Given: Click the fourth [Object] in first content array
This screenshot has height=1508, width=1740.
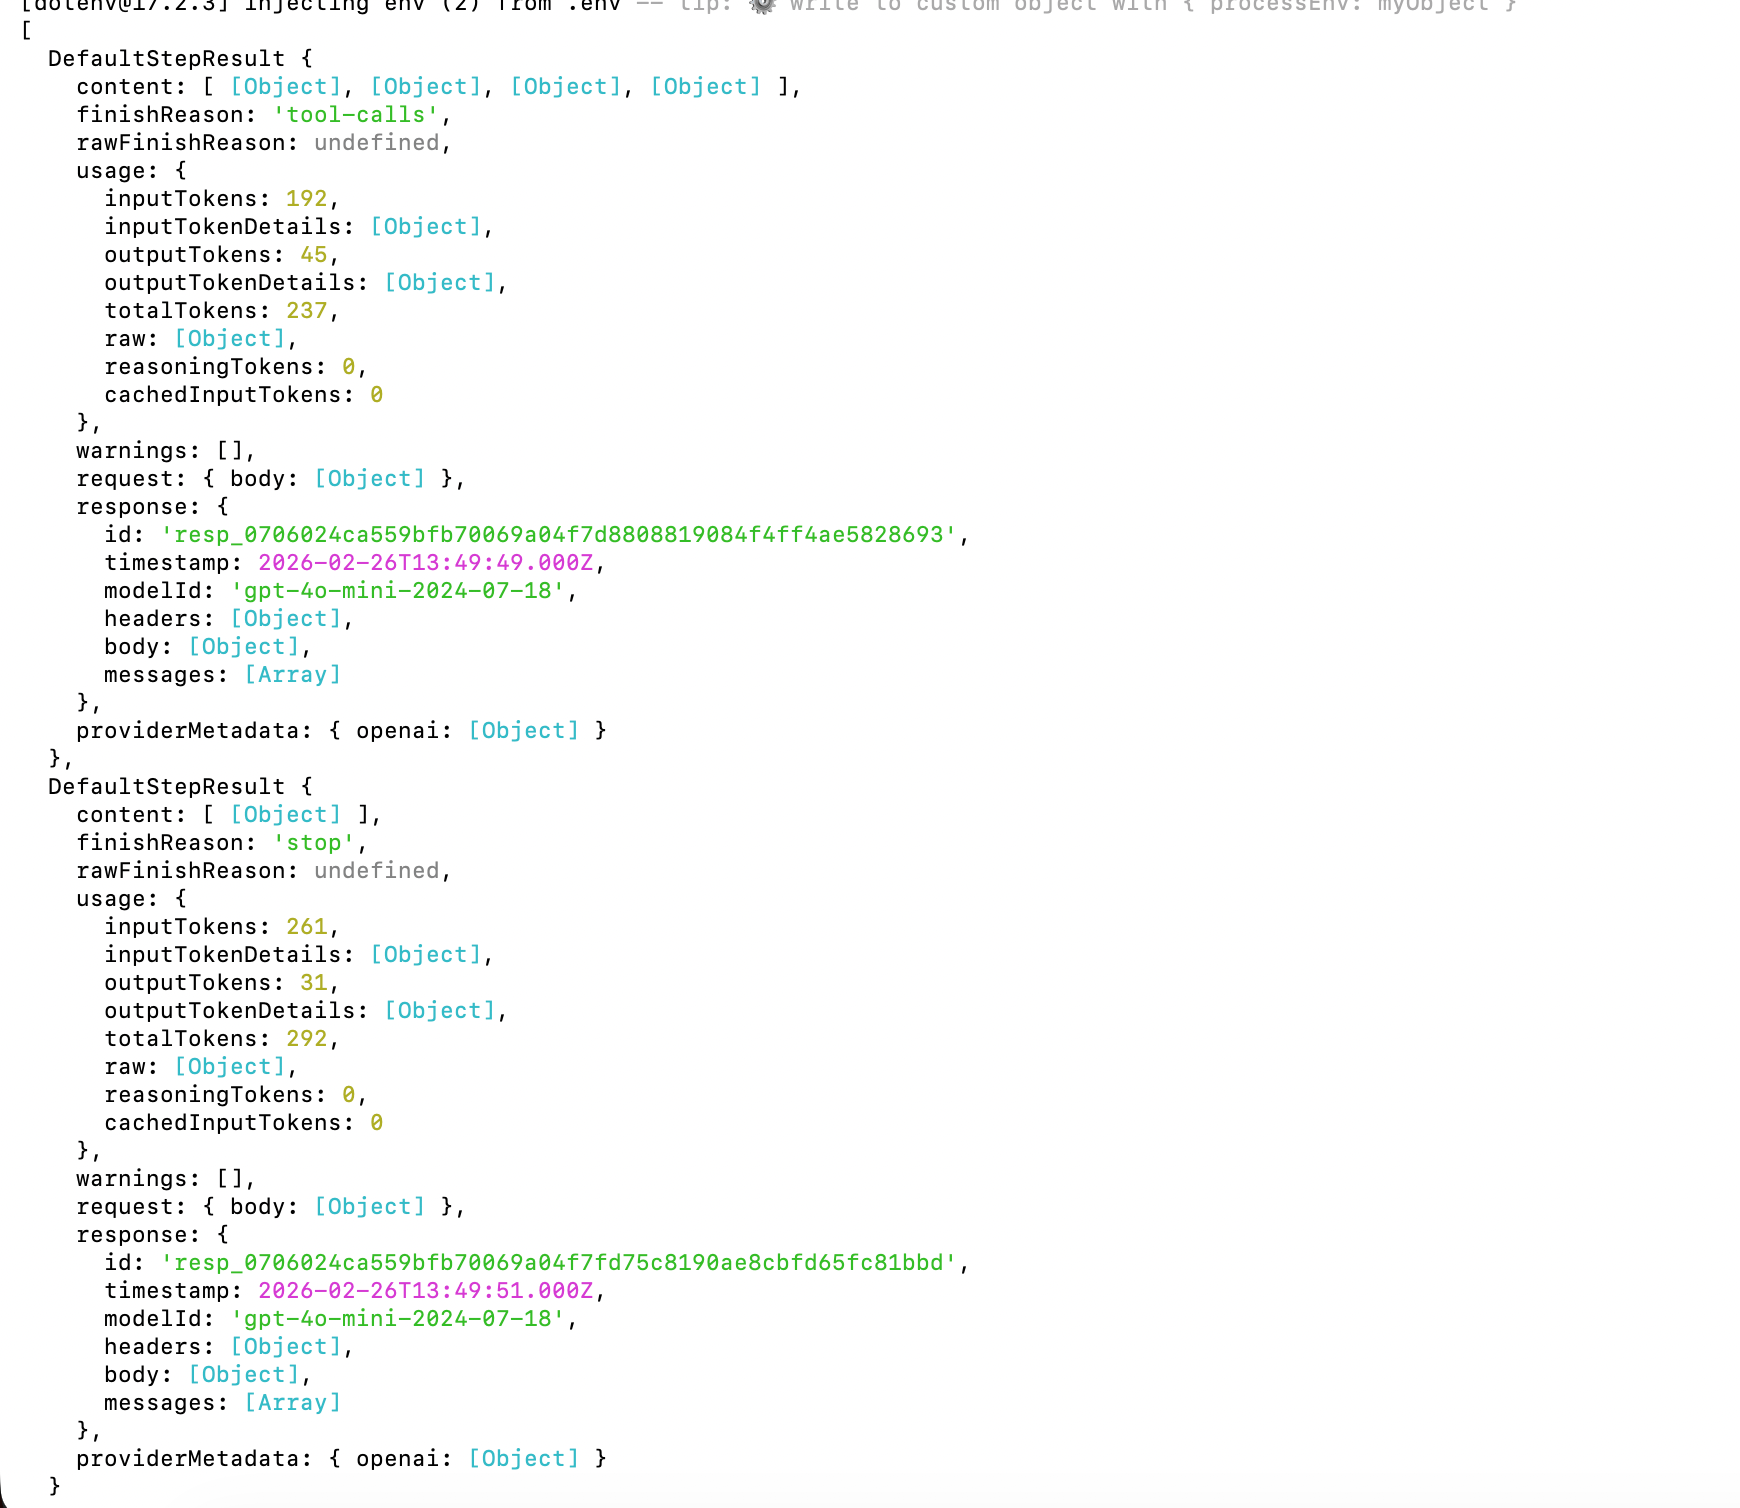Looking at the screenshot, I should coord(706,87).
